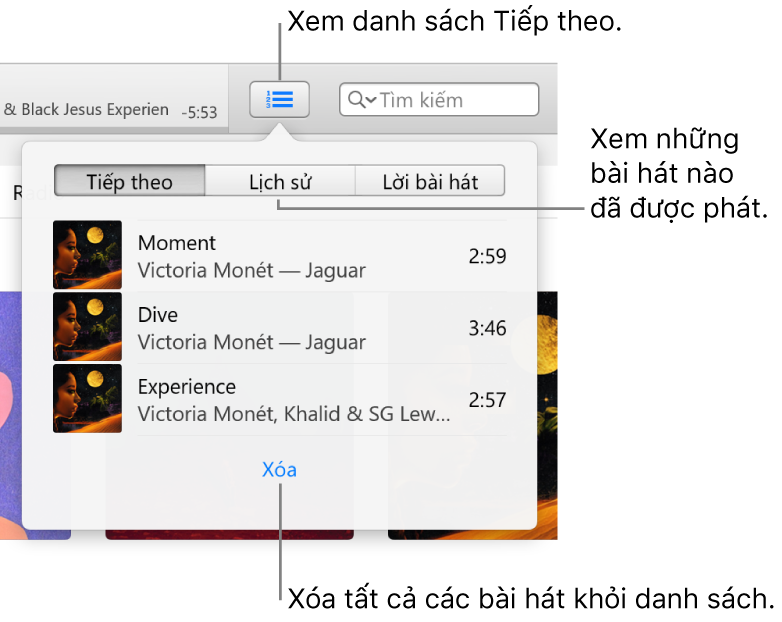Click the 2:57 duration
Viewport: 782px width, 622px height.
pos(487,400)
